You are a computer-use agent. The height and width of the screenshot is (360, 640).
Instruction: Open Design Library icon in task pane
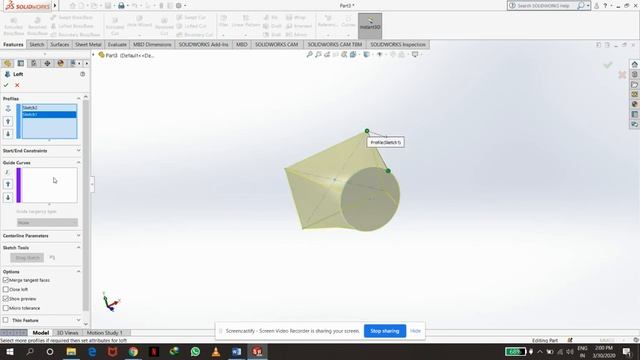[x=634, y=75]
